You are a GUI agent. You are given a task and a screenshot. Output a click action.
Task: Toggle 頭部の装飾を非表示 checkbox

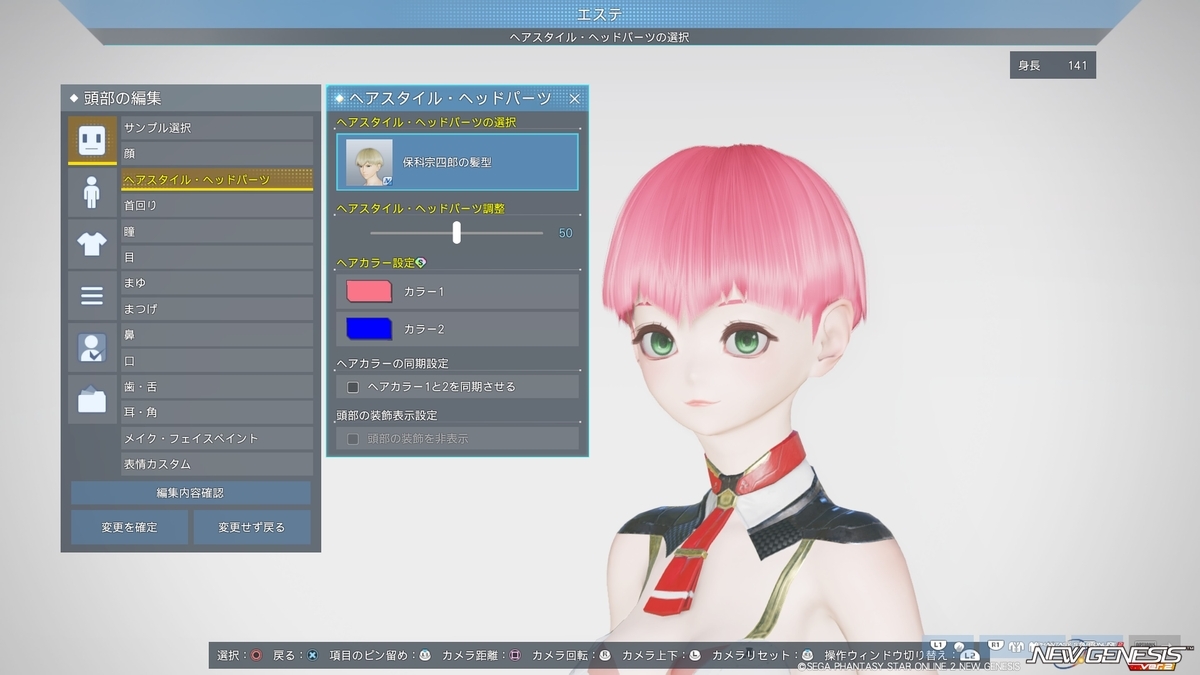[x=353, y=438]
